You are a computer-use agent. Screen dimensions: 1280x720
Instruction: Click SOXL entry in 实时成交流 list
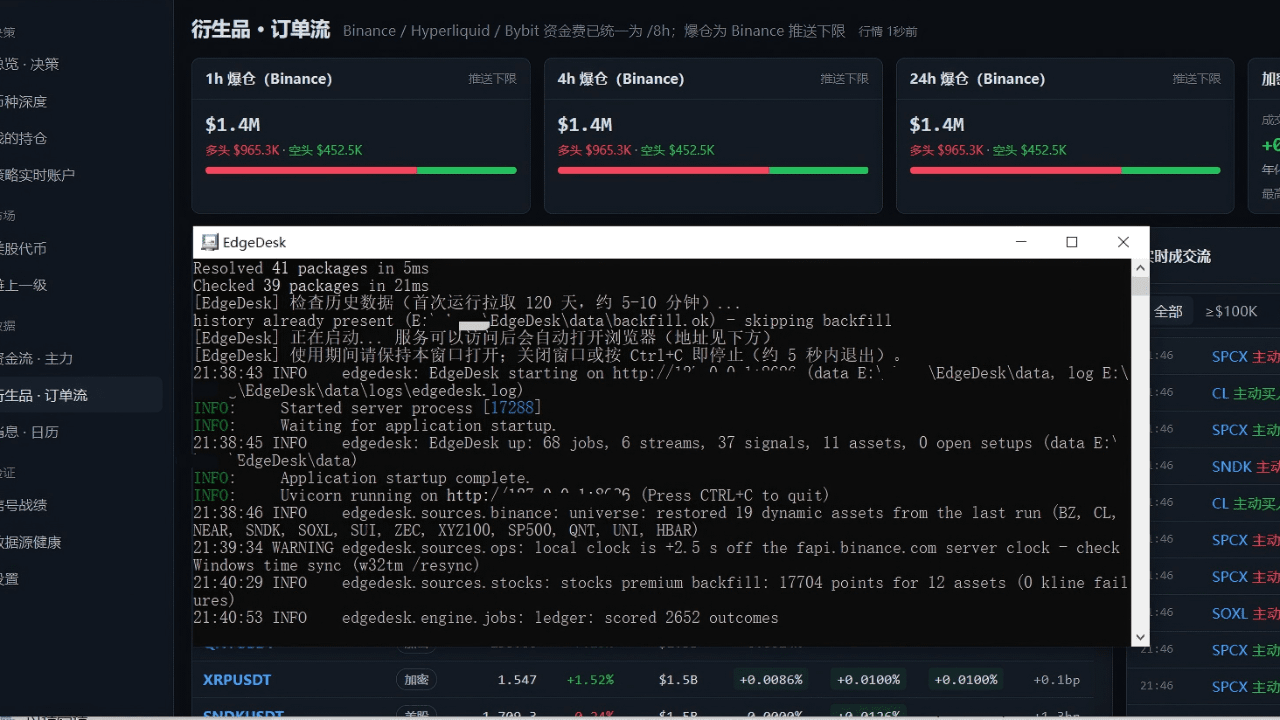pyautogui.click(x=1230, y=613)
